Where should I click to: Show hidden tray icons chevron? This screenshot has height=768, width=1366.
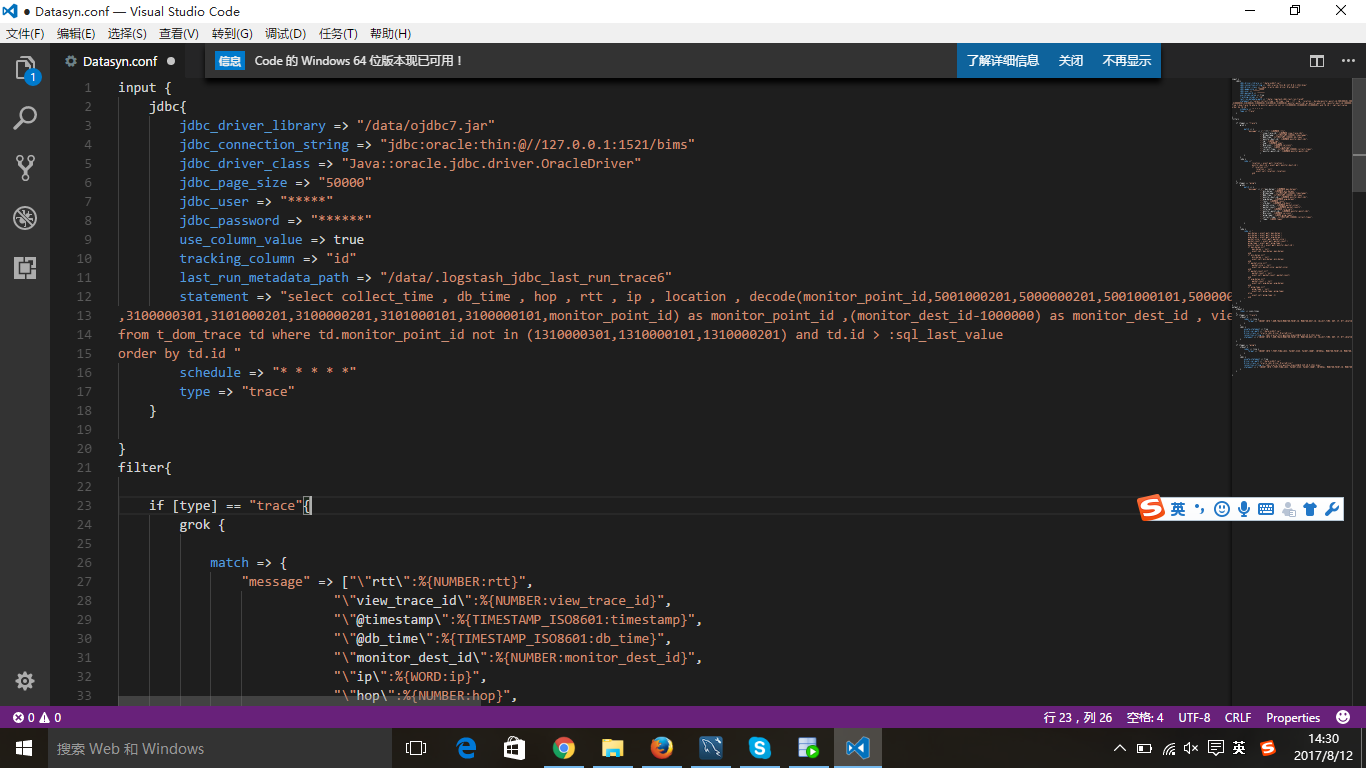pos(1120,748)
